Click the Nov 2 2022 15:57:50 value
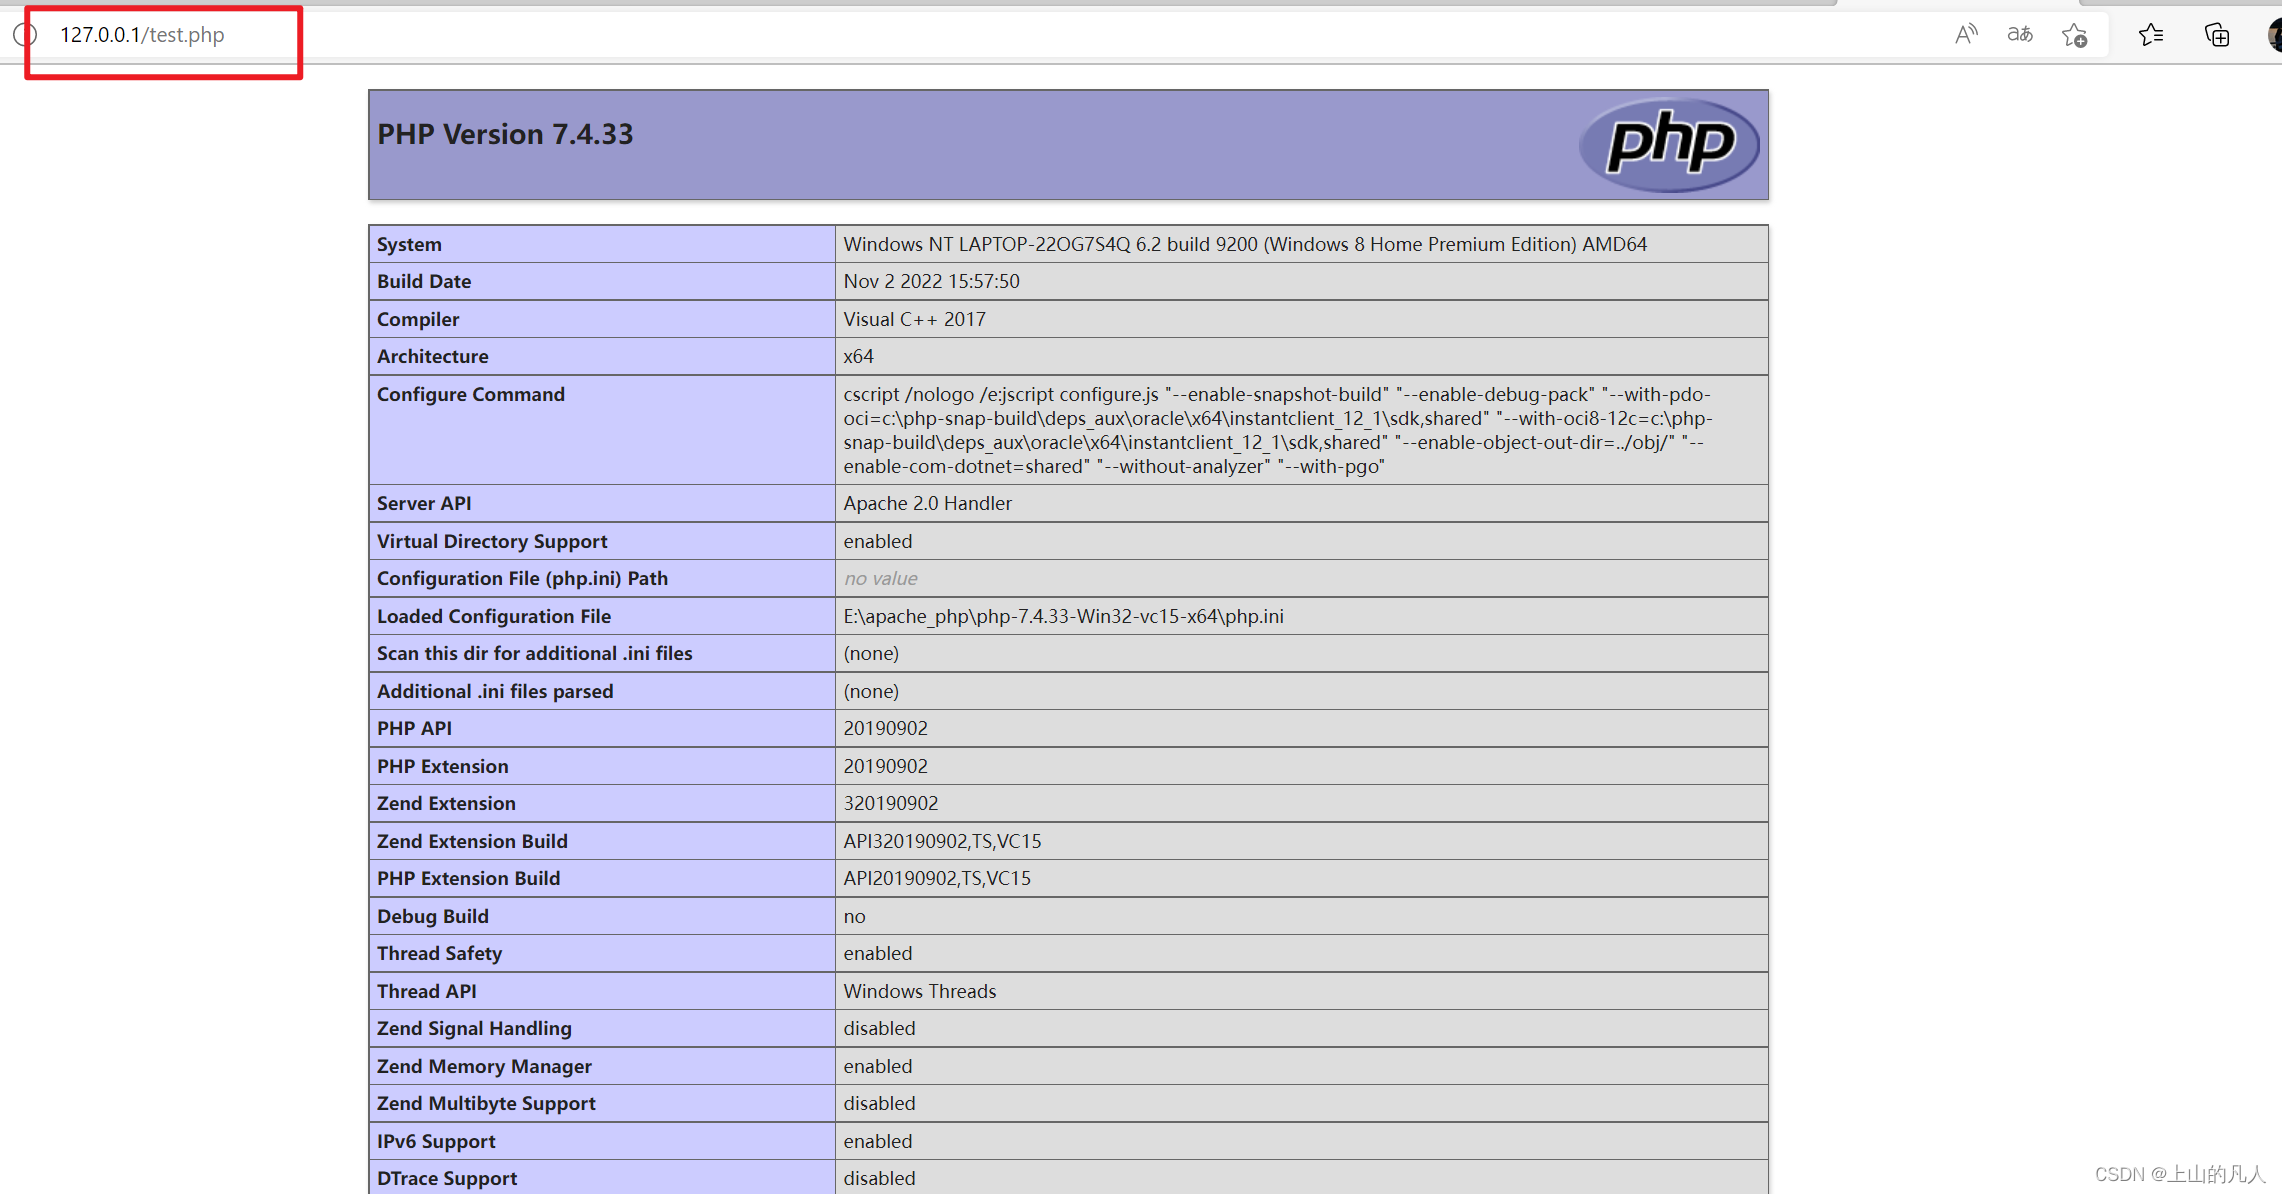2282x1194 pixels. coord(931,281)
